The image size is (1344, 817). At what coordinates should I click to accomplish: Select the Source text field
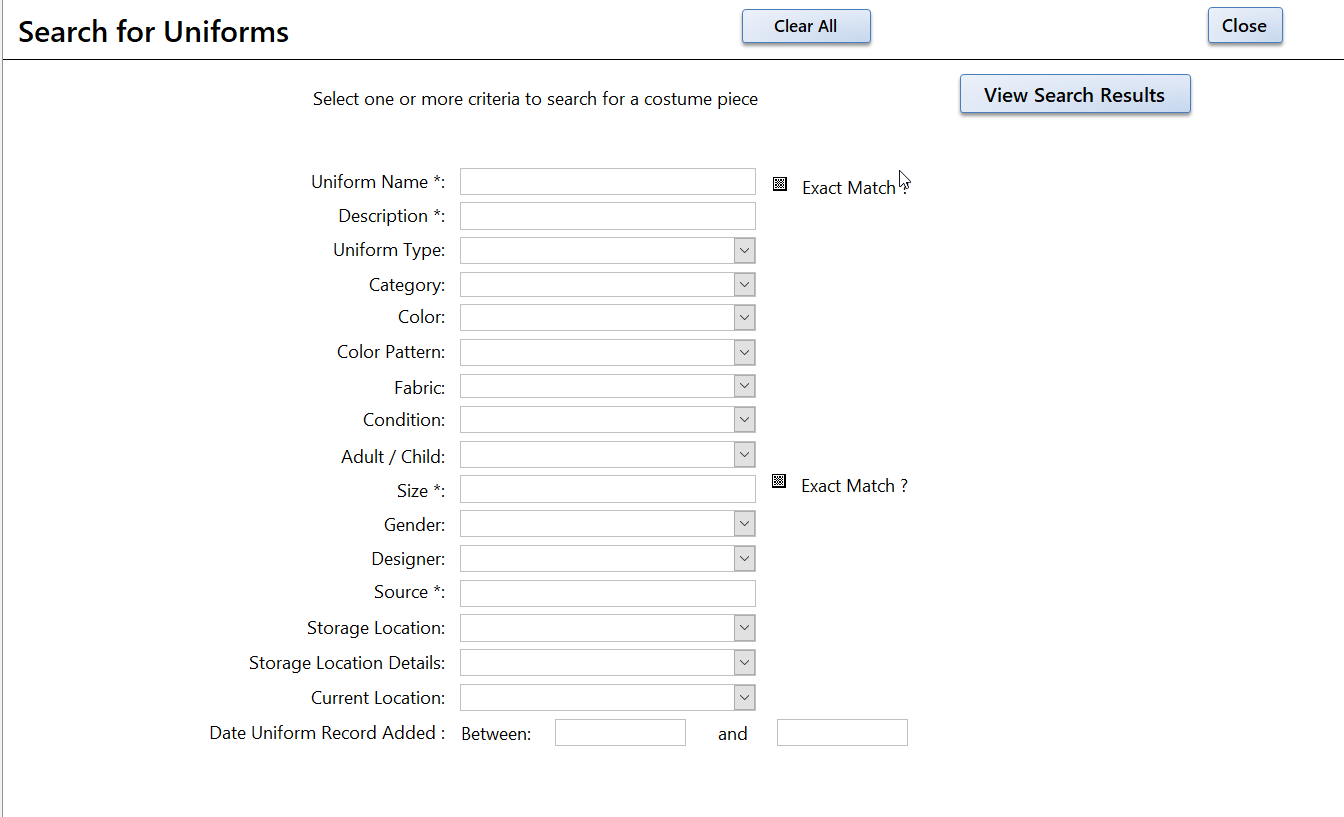607,593
